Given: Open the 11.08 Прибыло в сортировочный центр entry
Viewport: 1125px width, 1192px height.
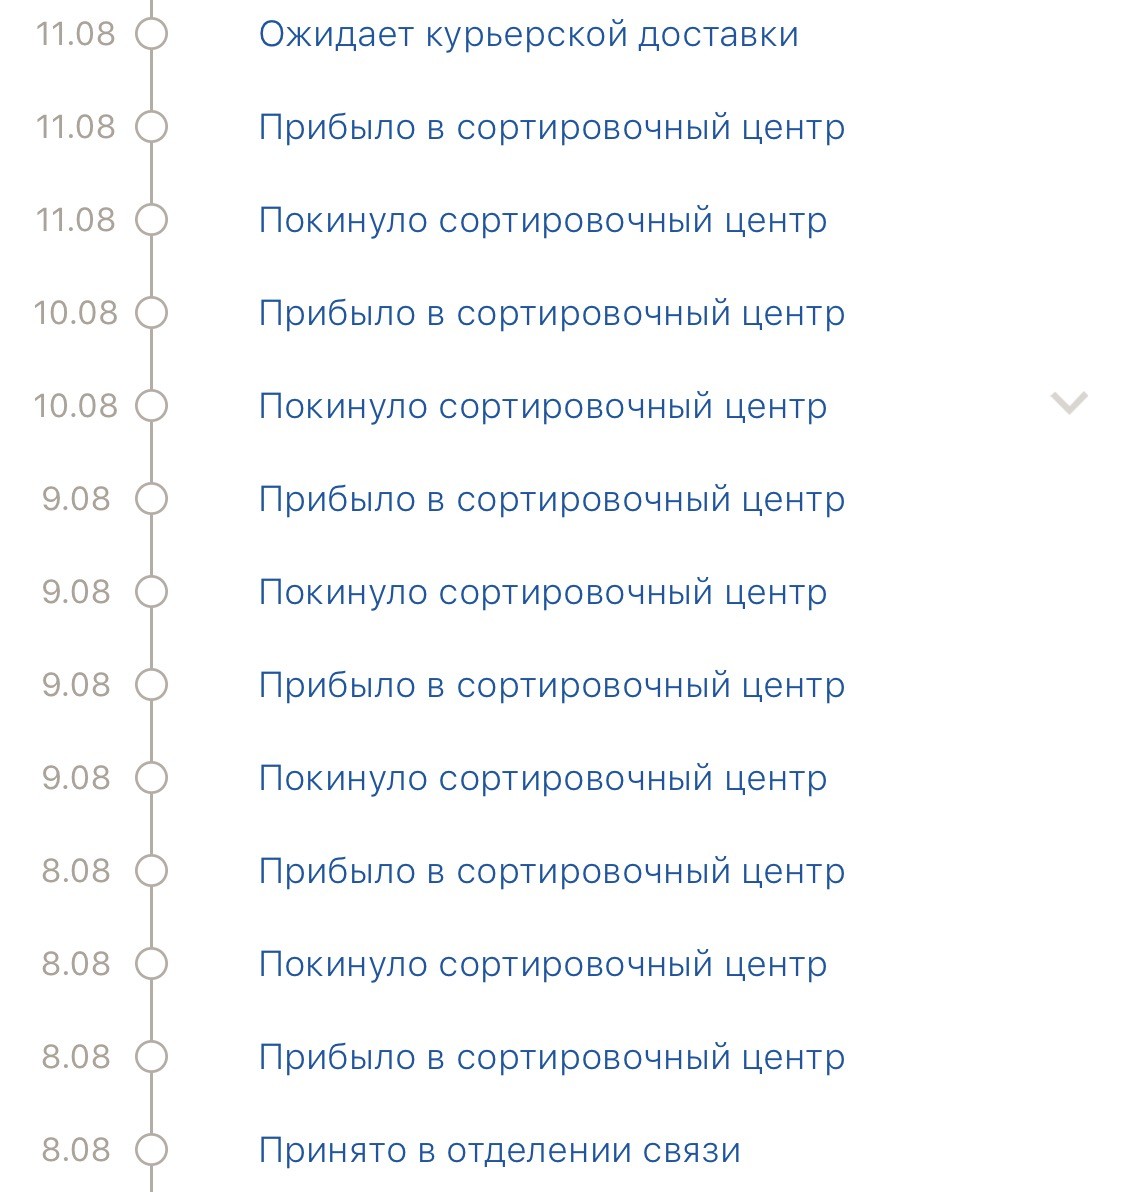Looking at the screenshot, I should tap(552, 128).
